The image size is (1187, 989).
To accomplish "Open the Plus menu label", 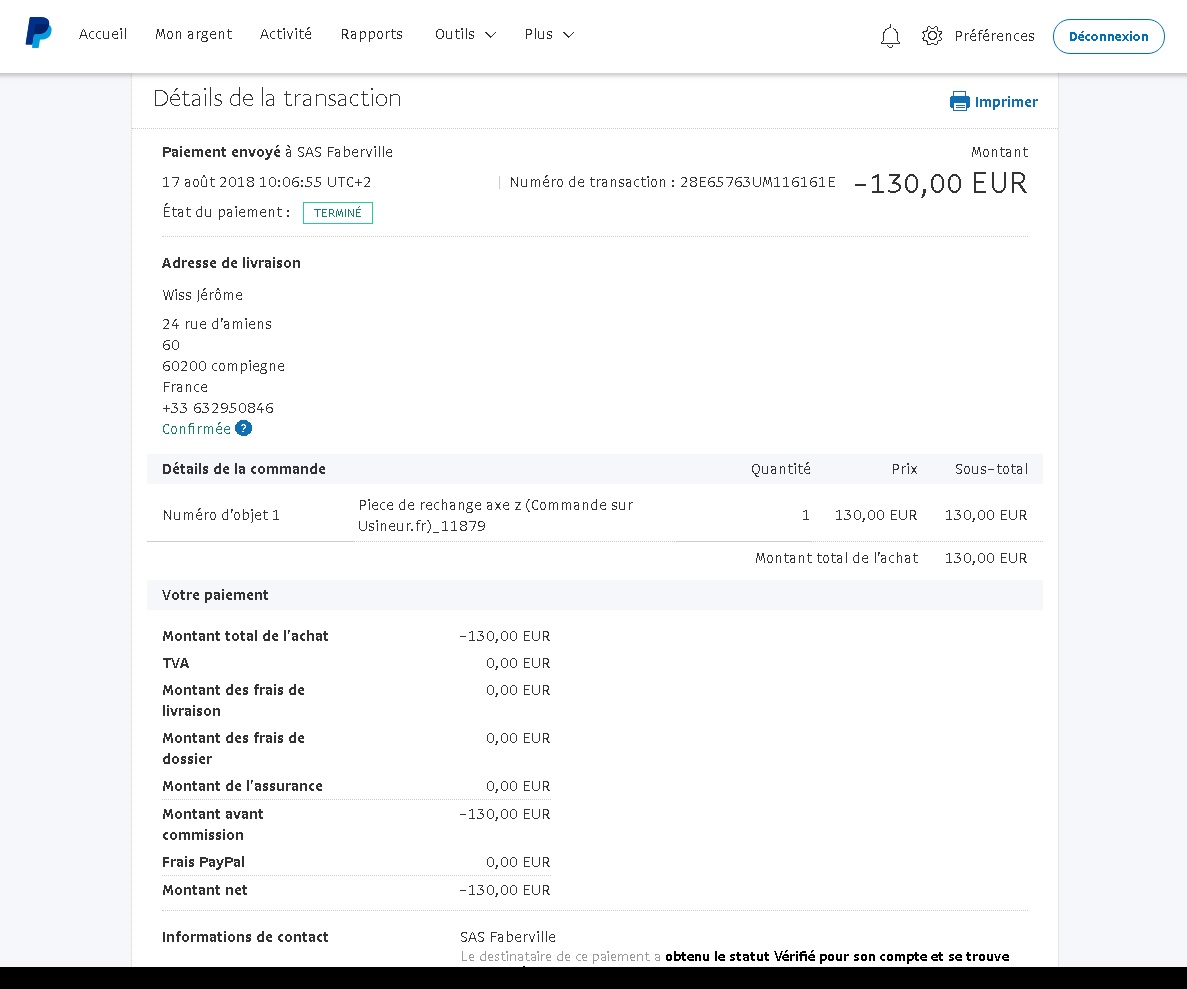I will tap(538, 34).
